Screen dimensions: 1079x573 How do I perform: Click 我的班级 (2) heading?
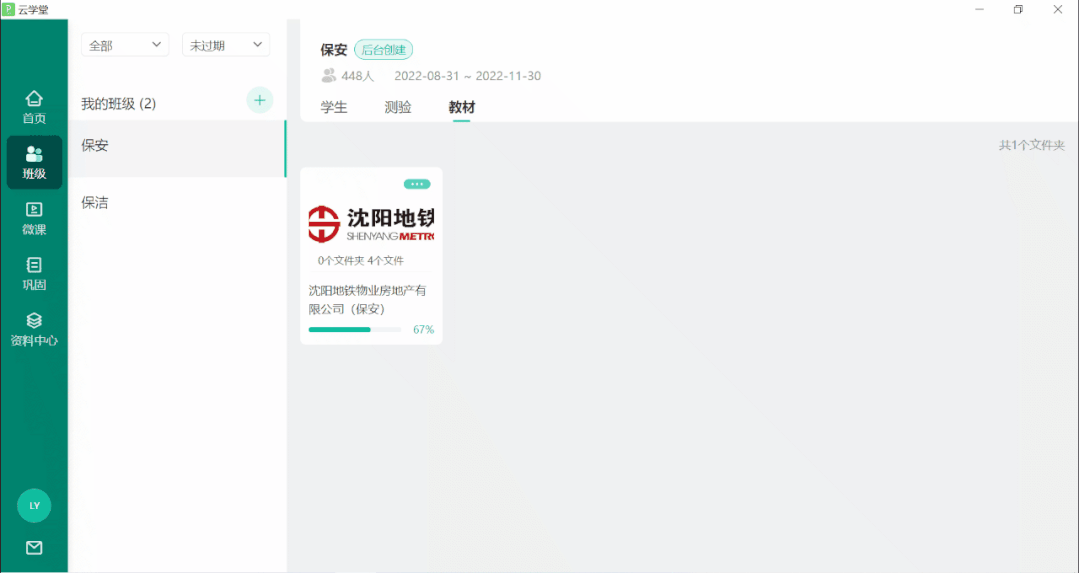118,104
